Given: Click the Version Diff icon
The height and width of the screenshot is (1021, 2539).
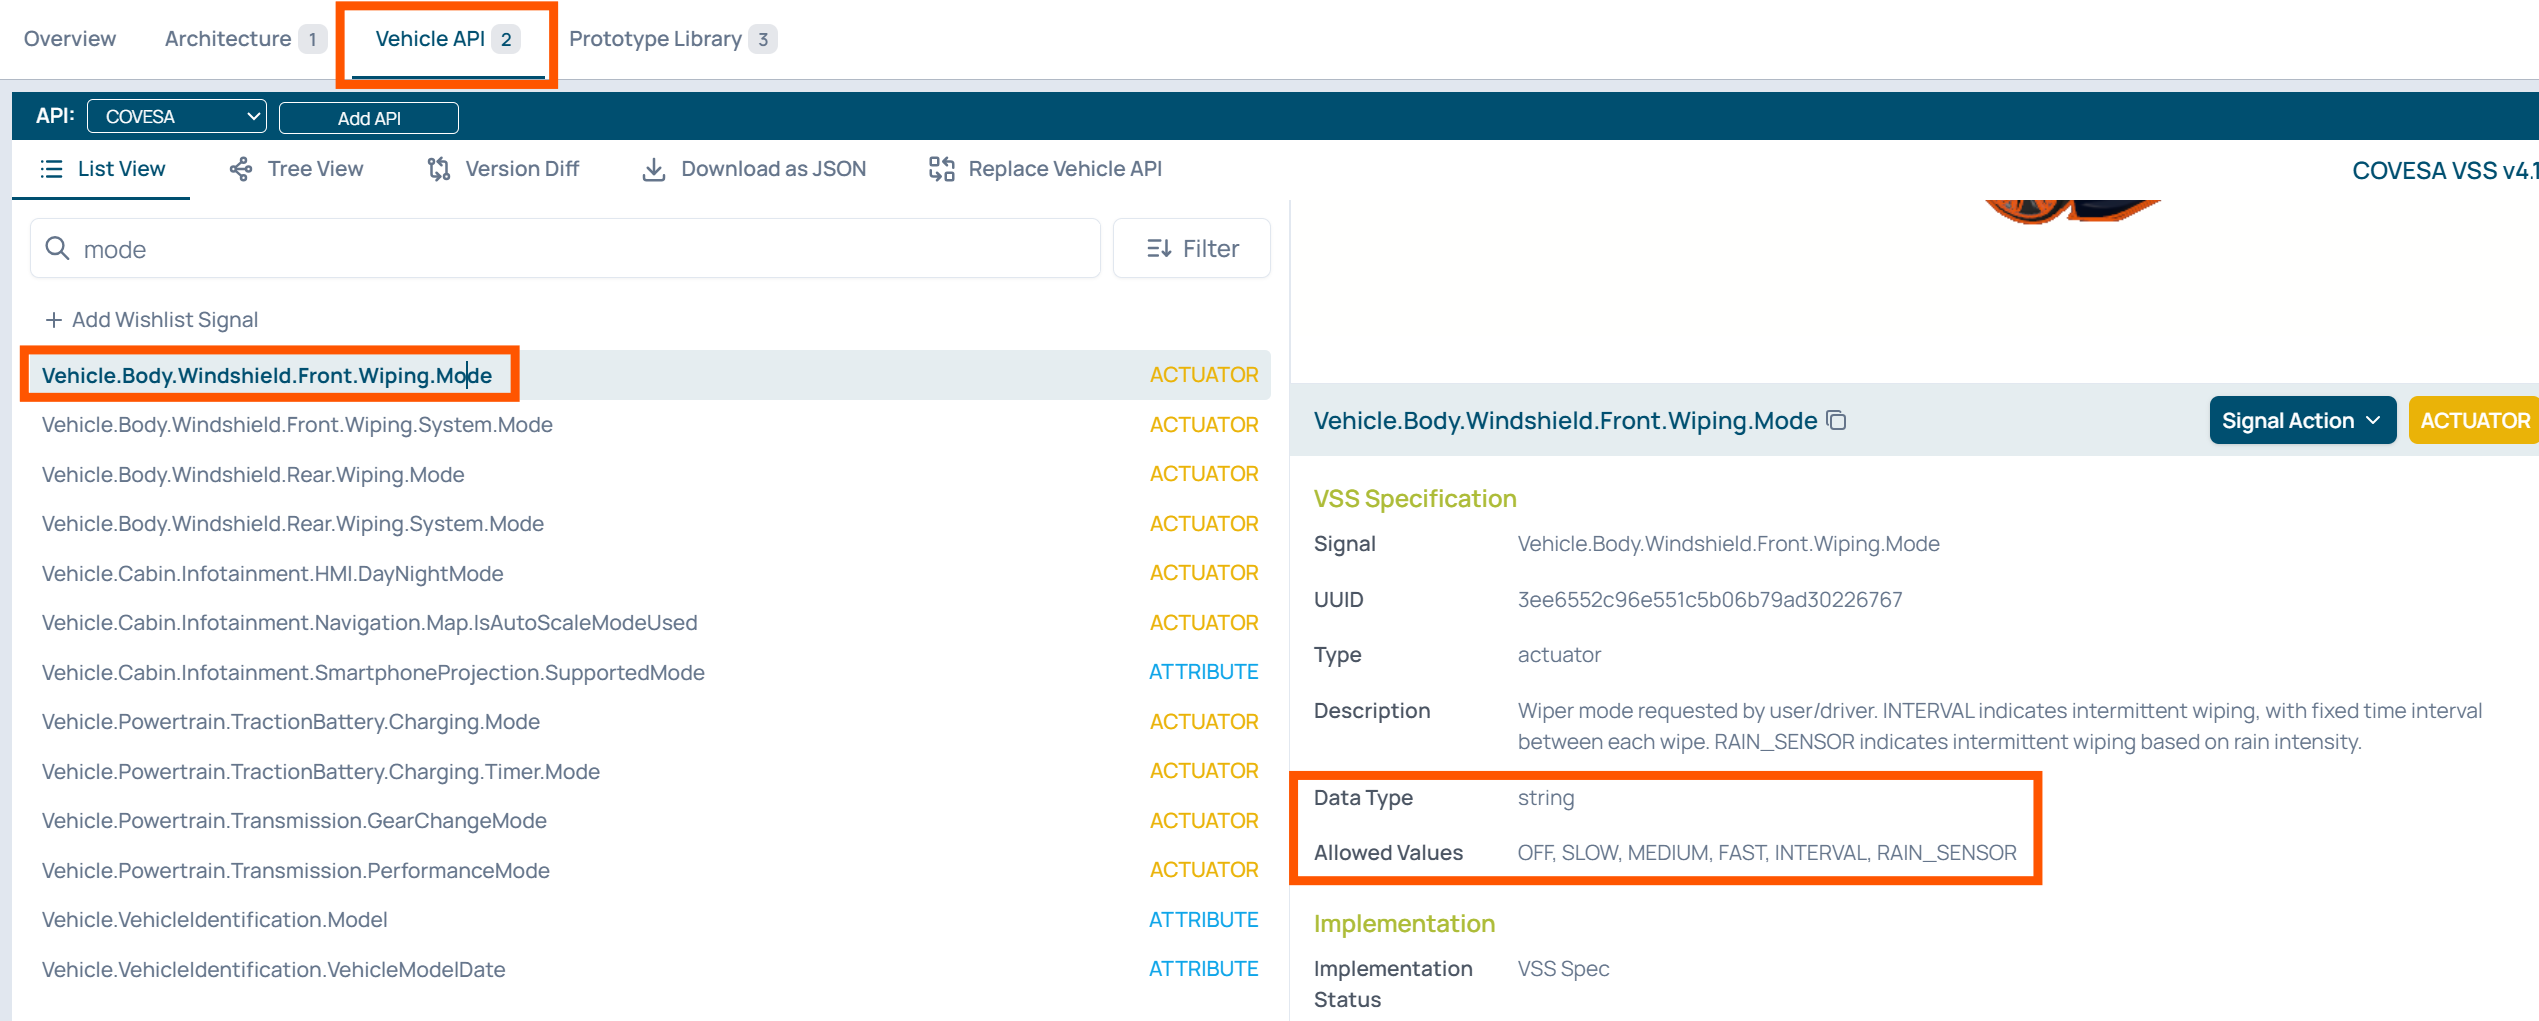Looking at the screenshot, I should pyautogui.click(x=438, y=169).
